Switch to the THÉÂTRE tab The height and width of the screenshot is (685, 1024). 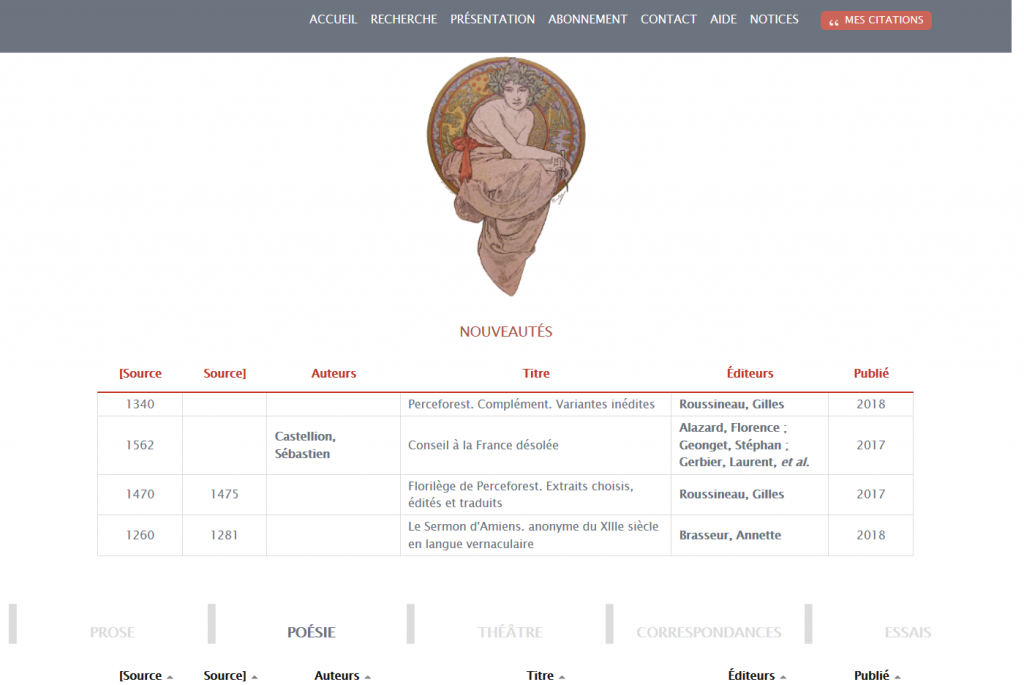(x=510, y=632)
